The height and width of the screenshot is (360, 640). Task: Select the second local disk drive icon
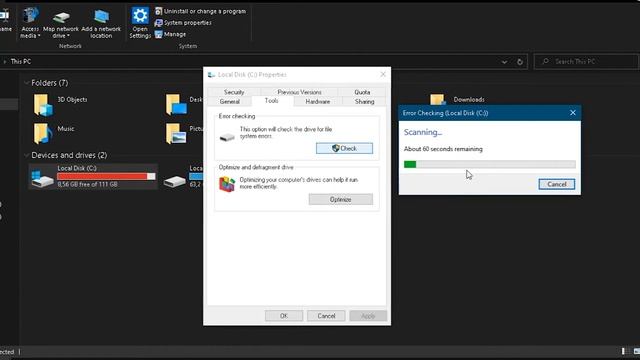(x=174, y=181)
